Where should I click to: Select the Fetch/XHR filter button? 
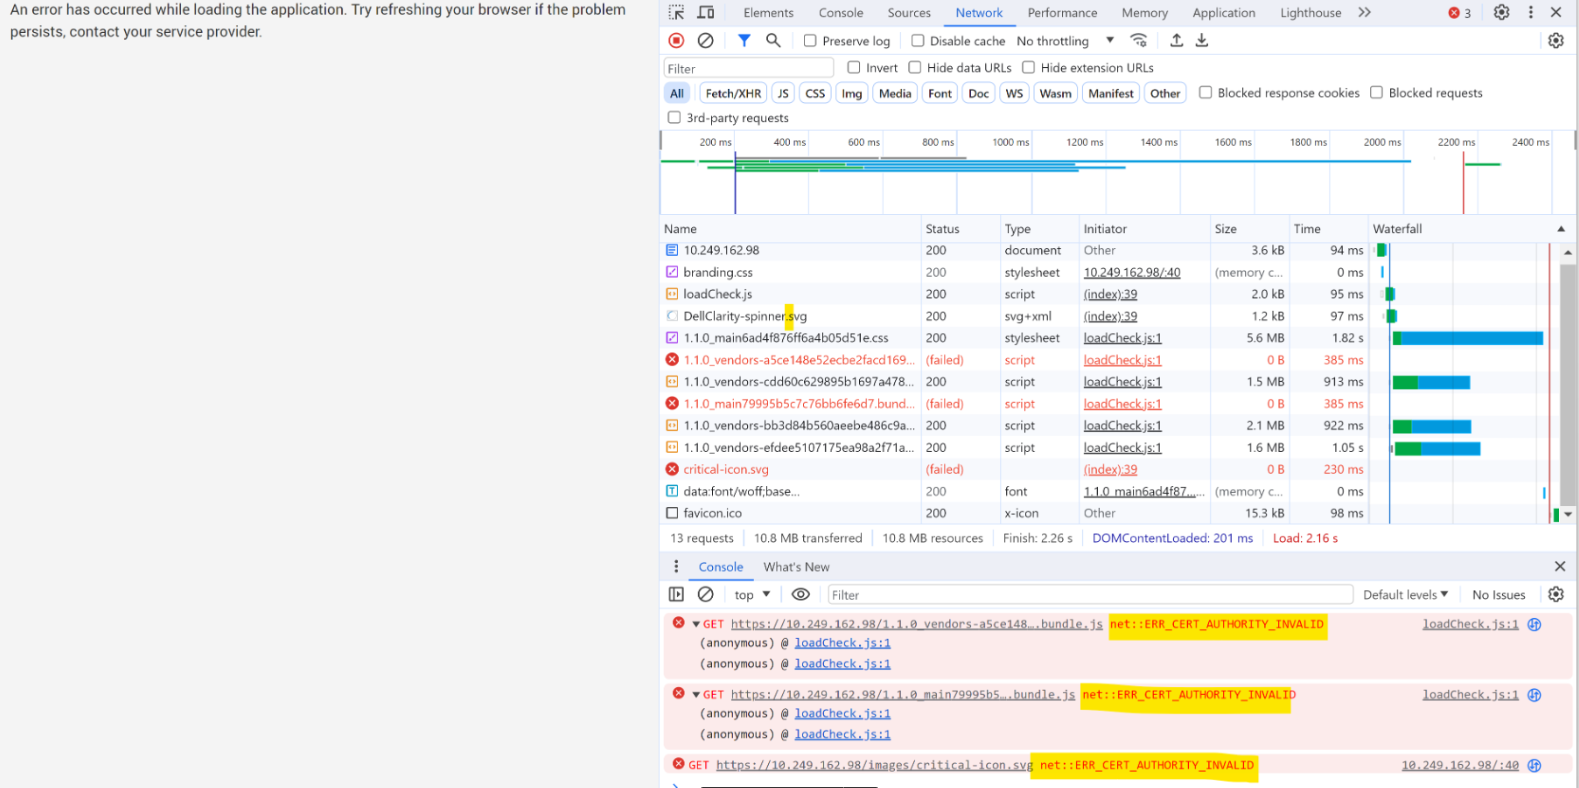click(733, 93)
